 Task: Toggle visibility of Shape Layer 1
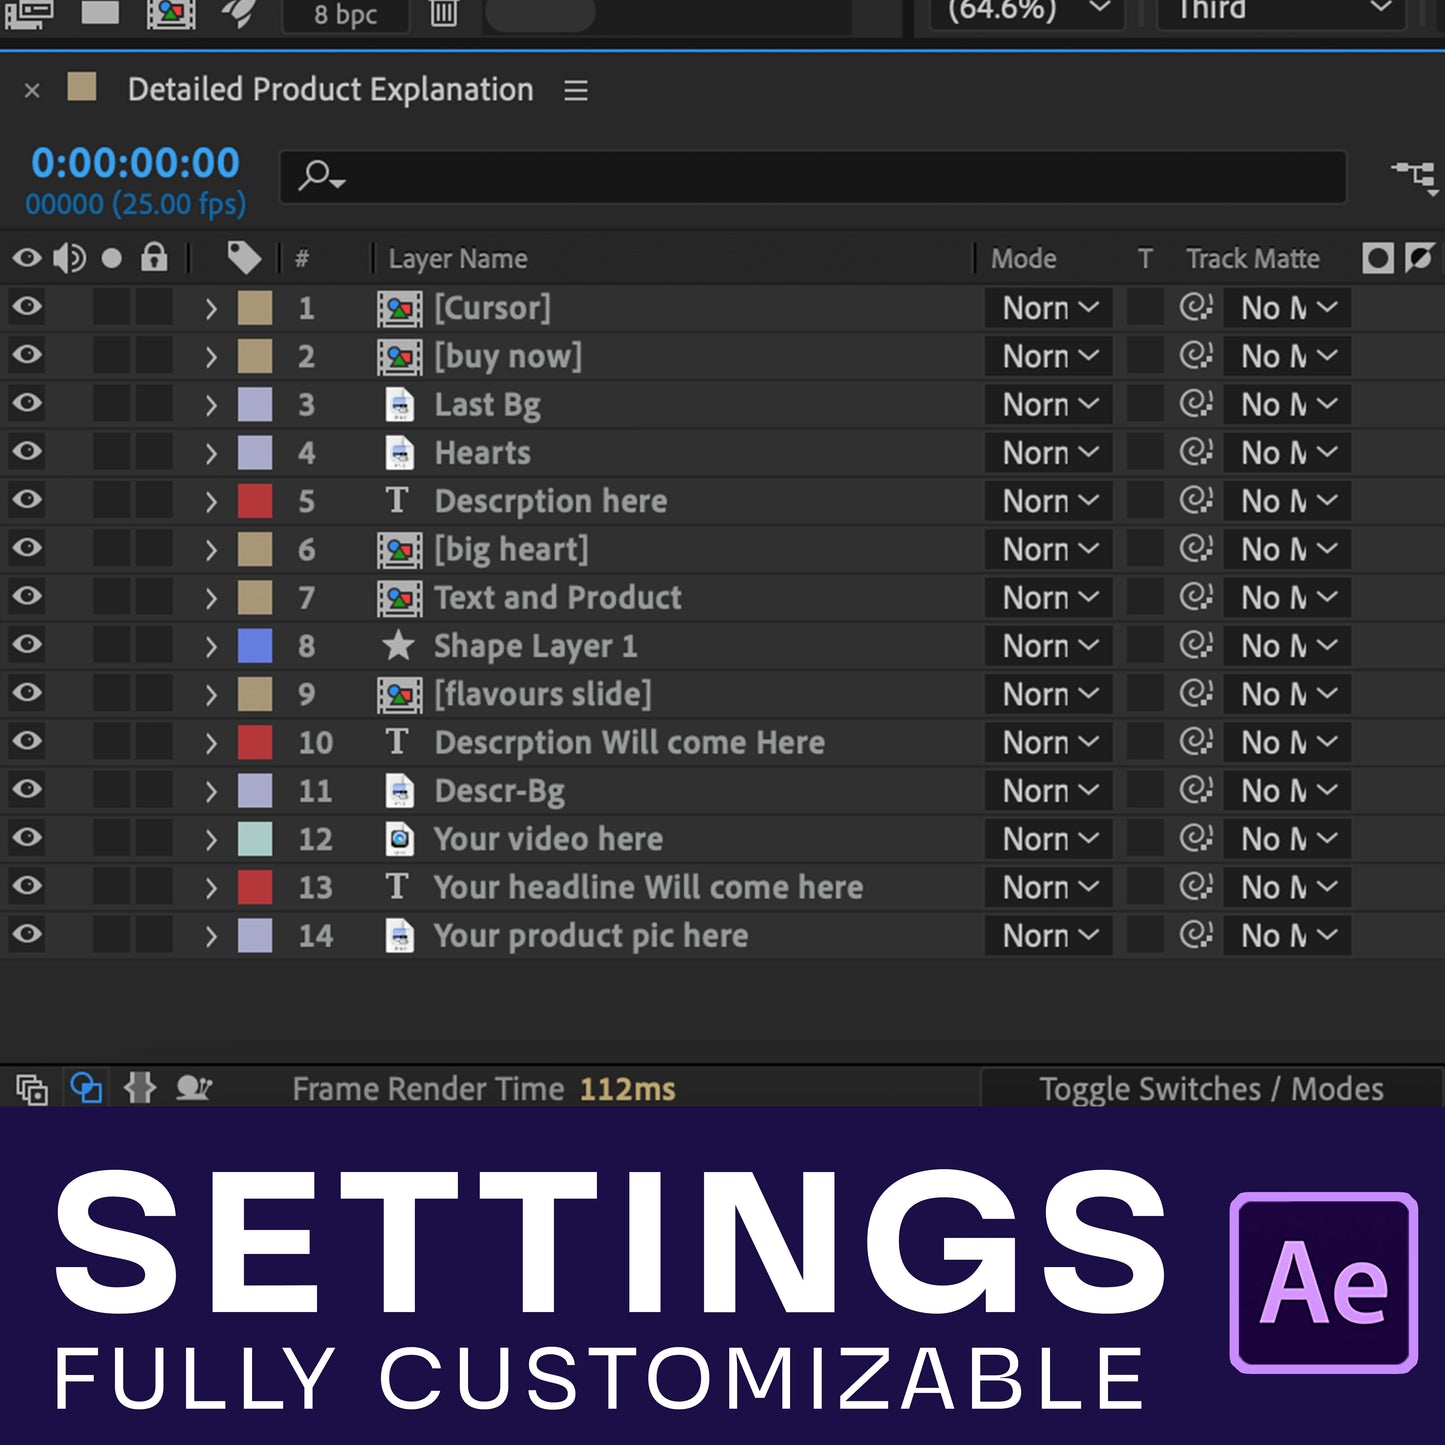tap(27, 645)
